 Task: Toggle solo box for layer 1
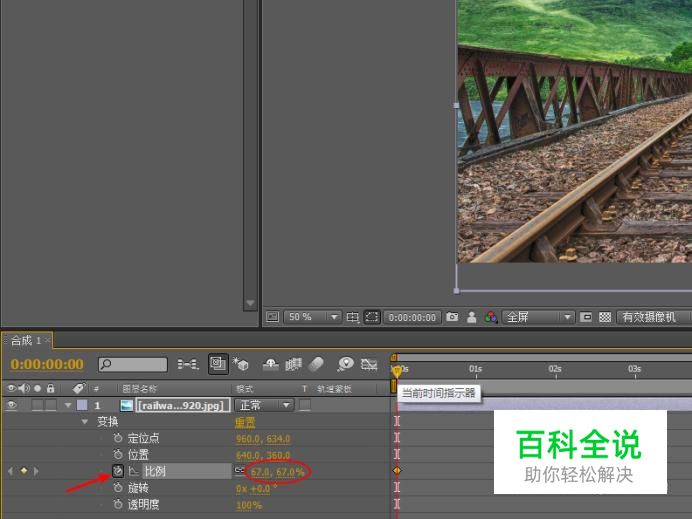(x=38, y=405)
